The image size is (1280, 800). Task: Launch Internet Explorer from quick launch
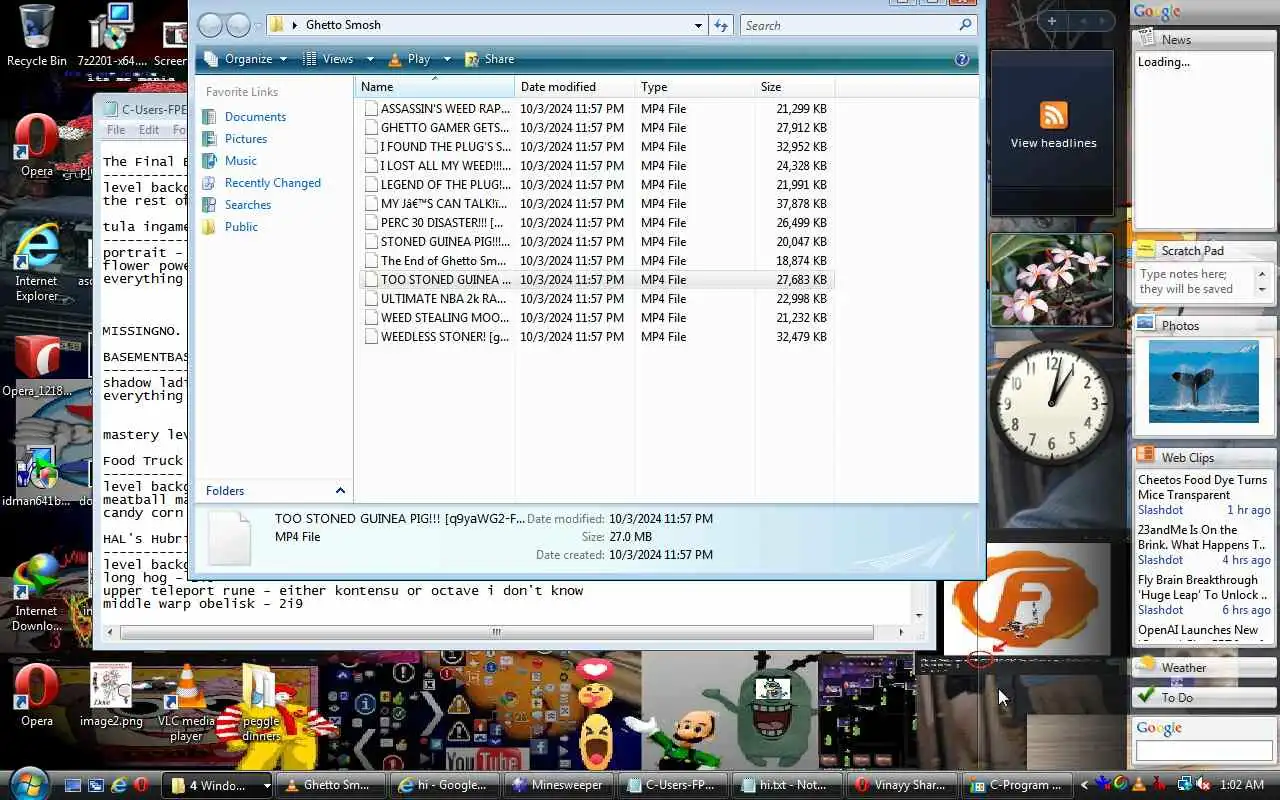(118, 785)
